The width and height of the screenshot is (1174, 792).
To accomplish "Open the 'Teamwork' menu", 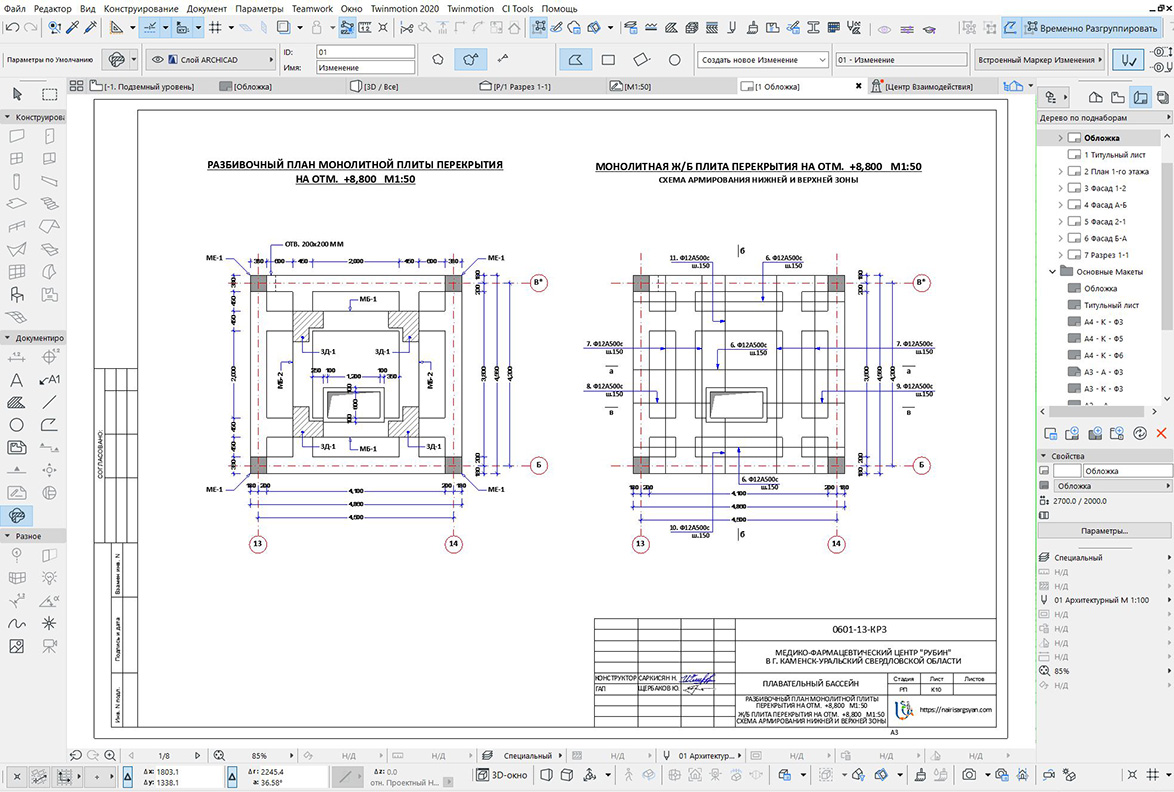I will (312, 8).
